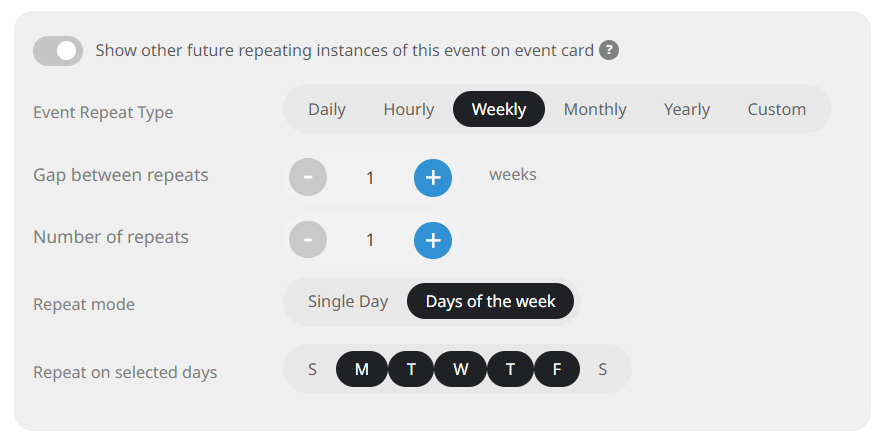Click the help question mark icon
This screenshot has width=888, height=440.
tap(609, 50)
